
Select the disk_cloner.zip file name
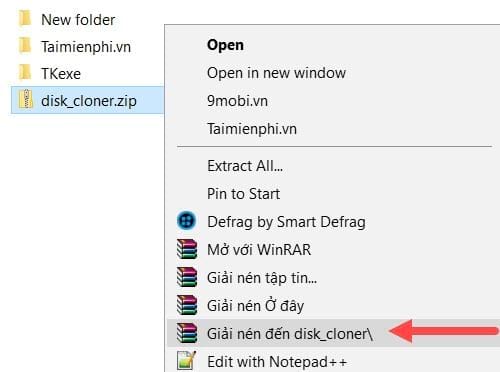(89, 101)
